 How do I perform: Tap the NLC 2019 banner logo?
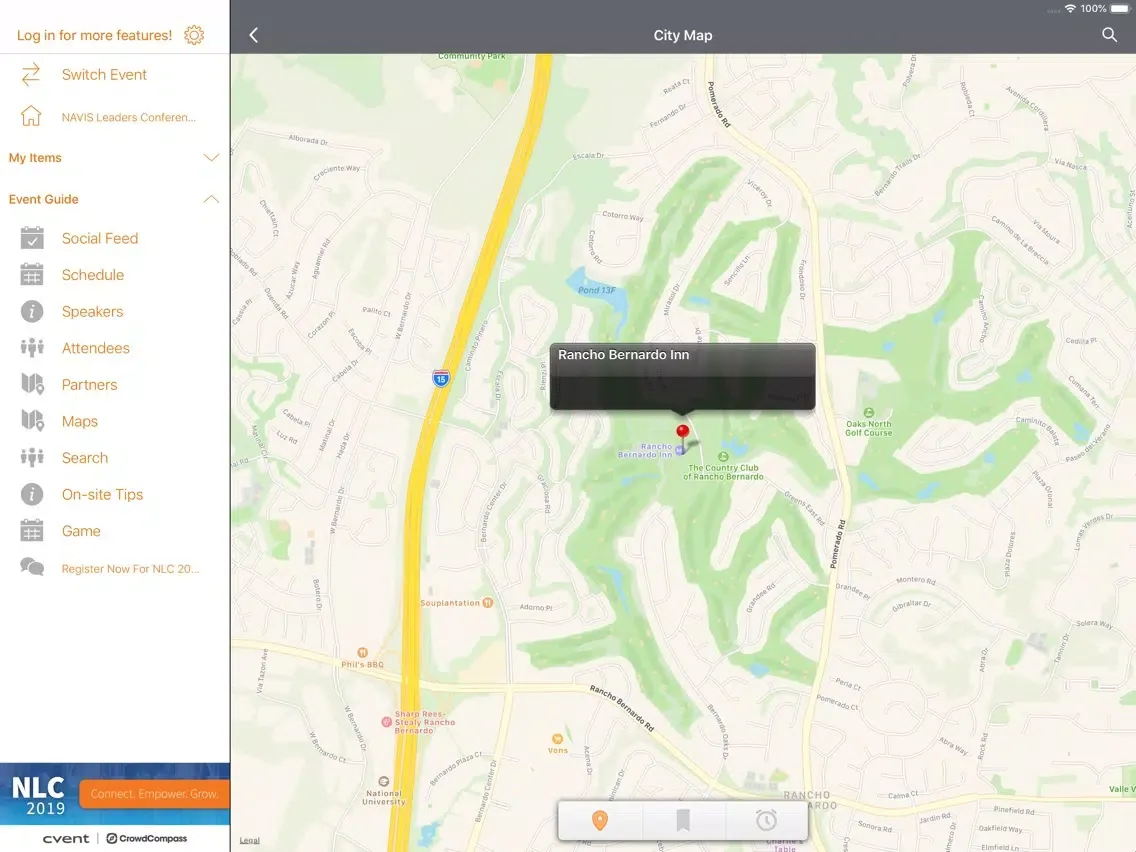click(x=38, y=795)
